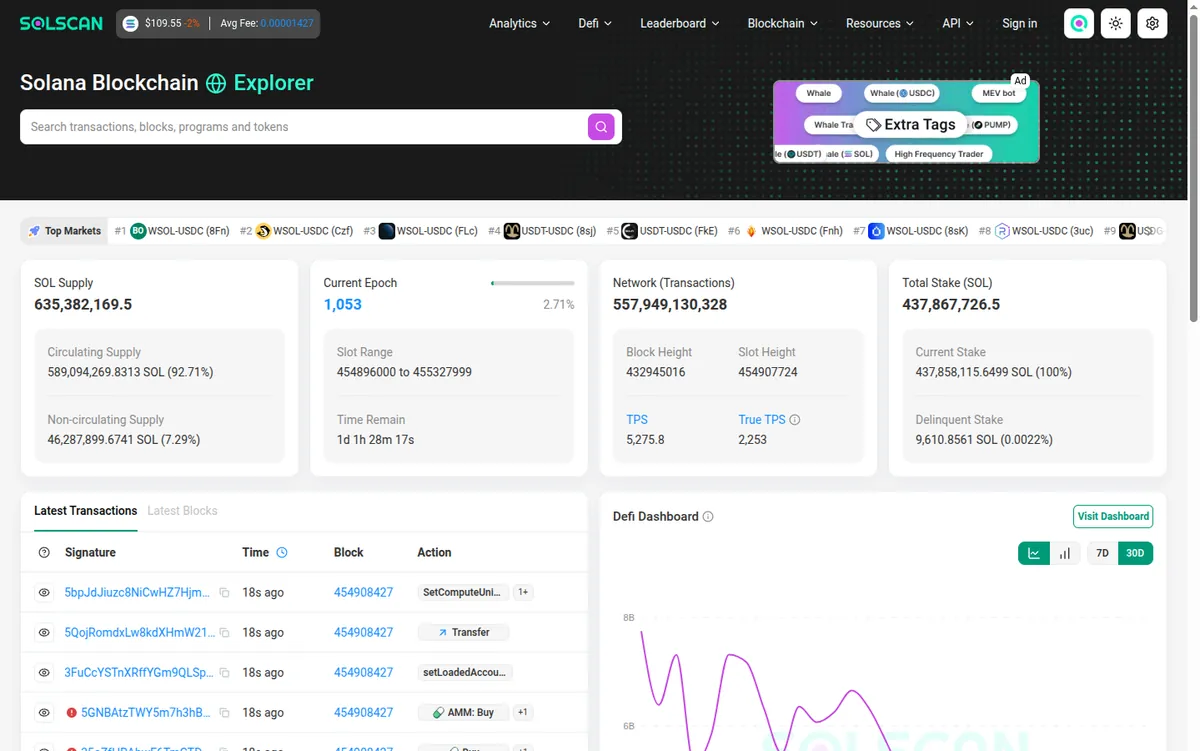Click the purple search magnifier button
The height and width of the screenshot is (751, 1200).
click(x=601, y=127)
